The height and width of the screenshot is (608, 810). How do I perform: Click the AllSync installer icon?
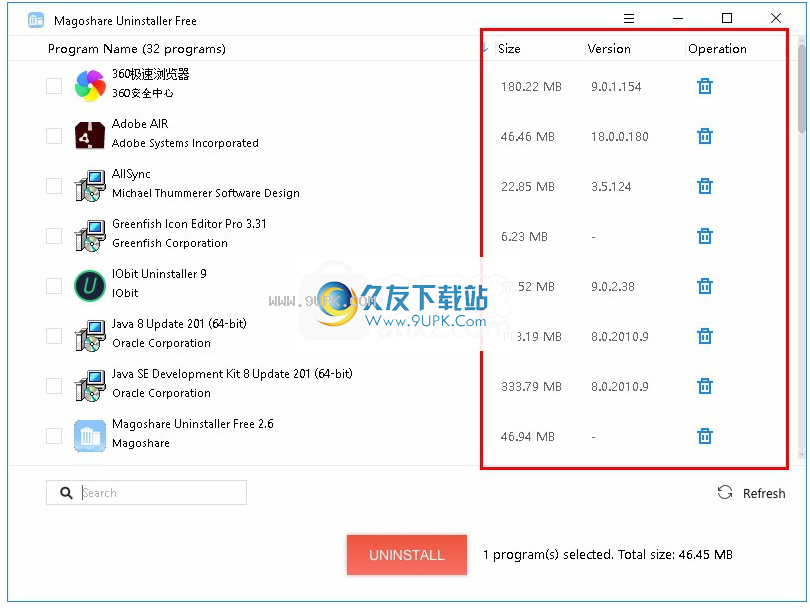tap(90, 185)
